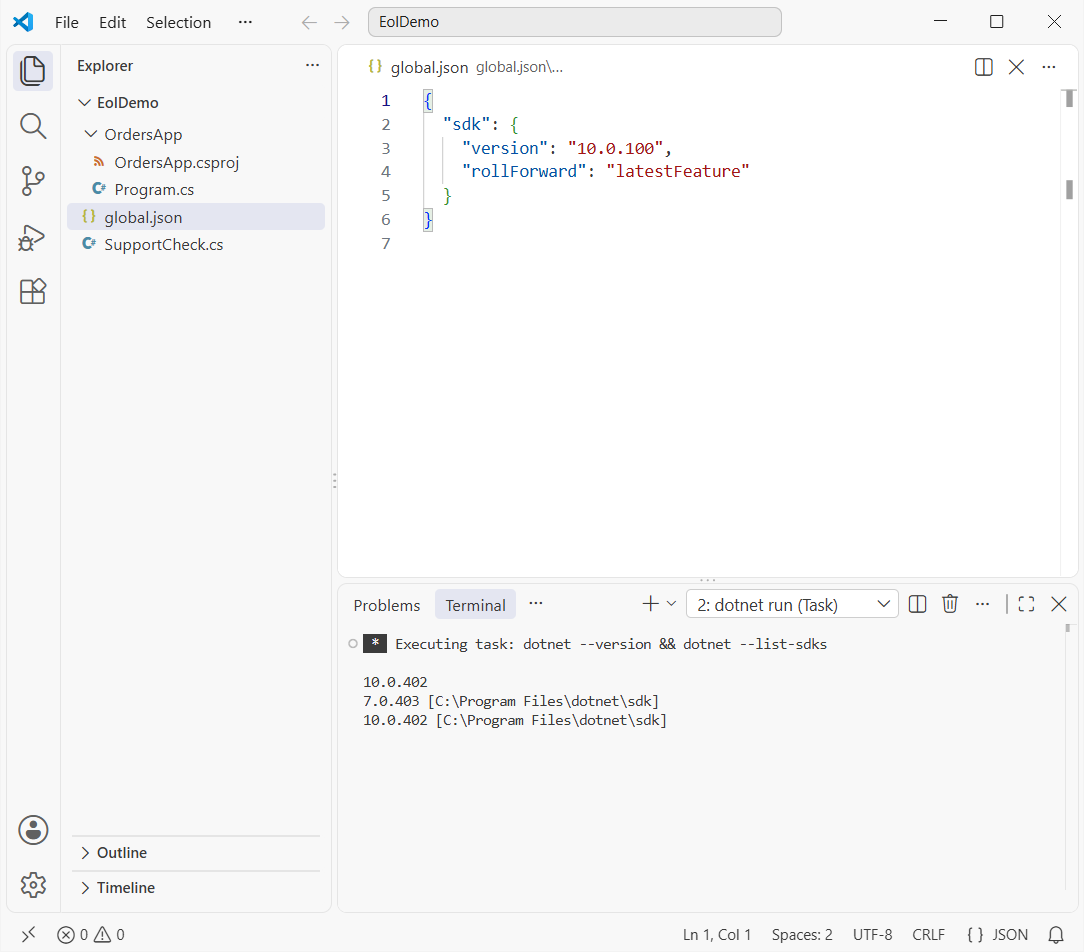The height and width of the screenshot is (952, 1084).
Task: Click the VS Code logo icon
Action: coord(24,22)
